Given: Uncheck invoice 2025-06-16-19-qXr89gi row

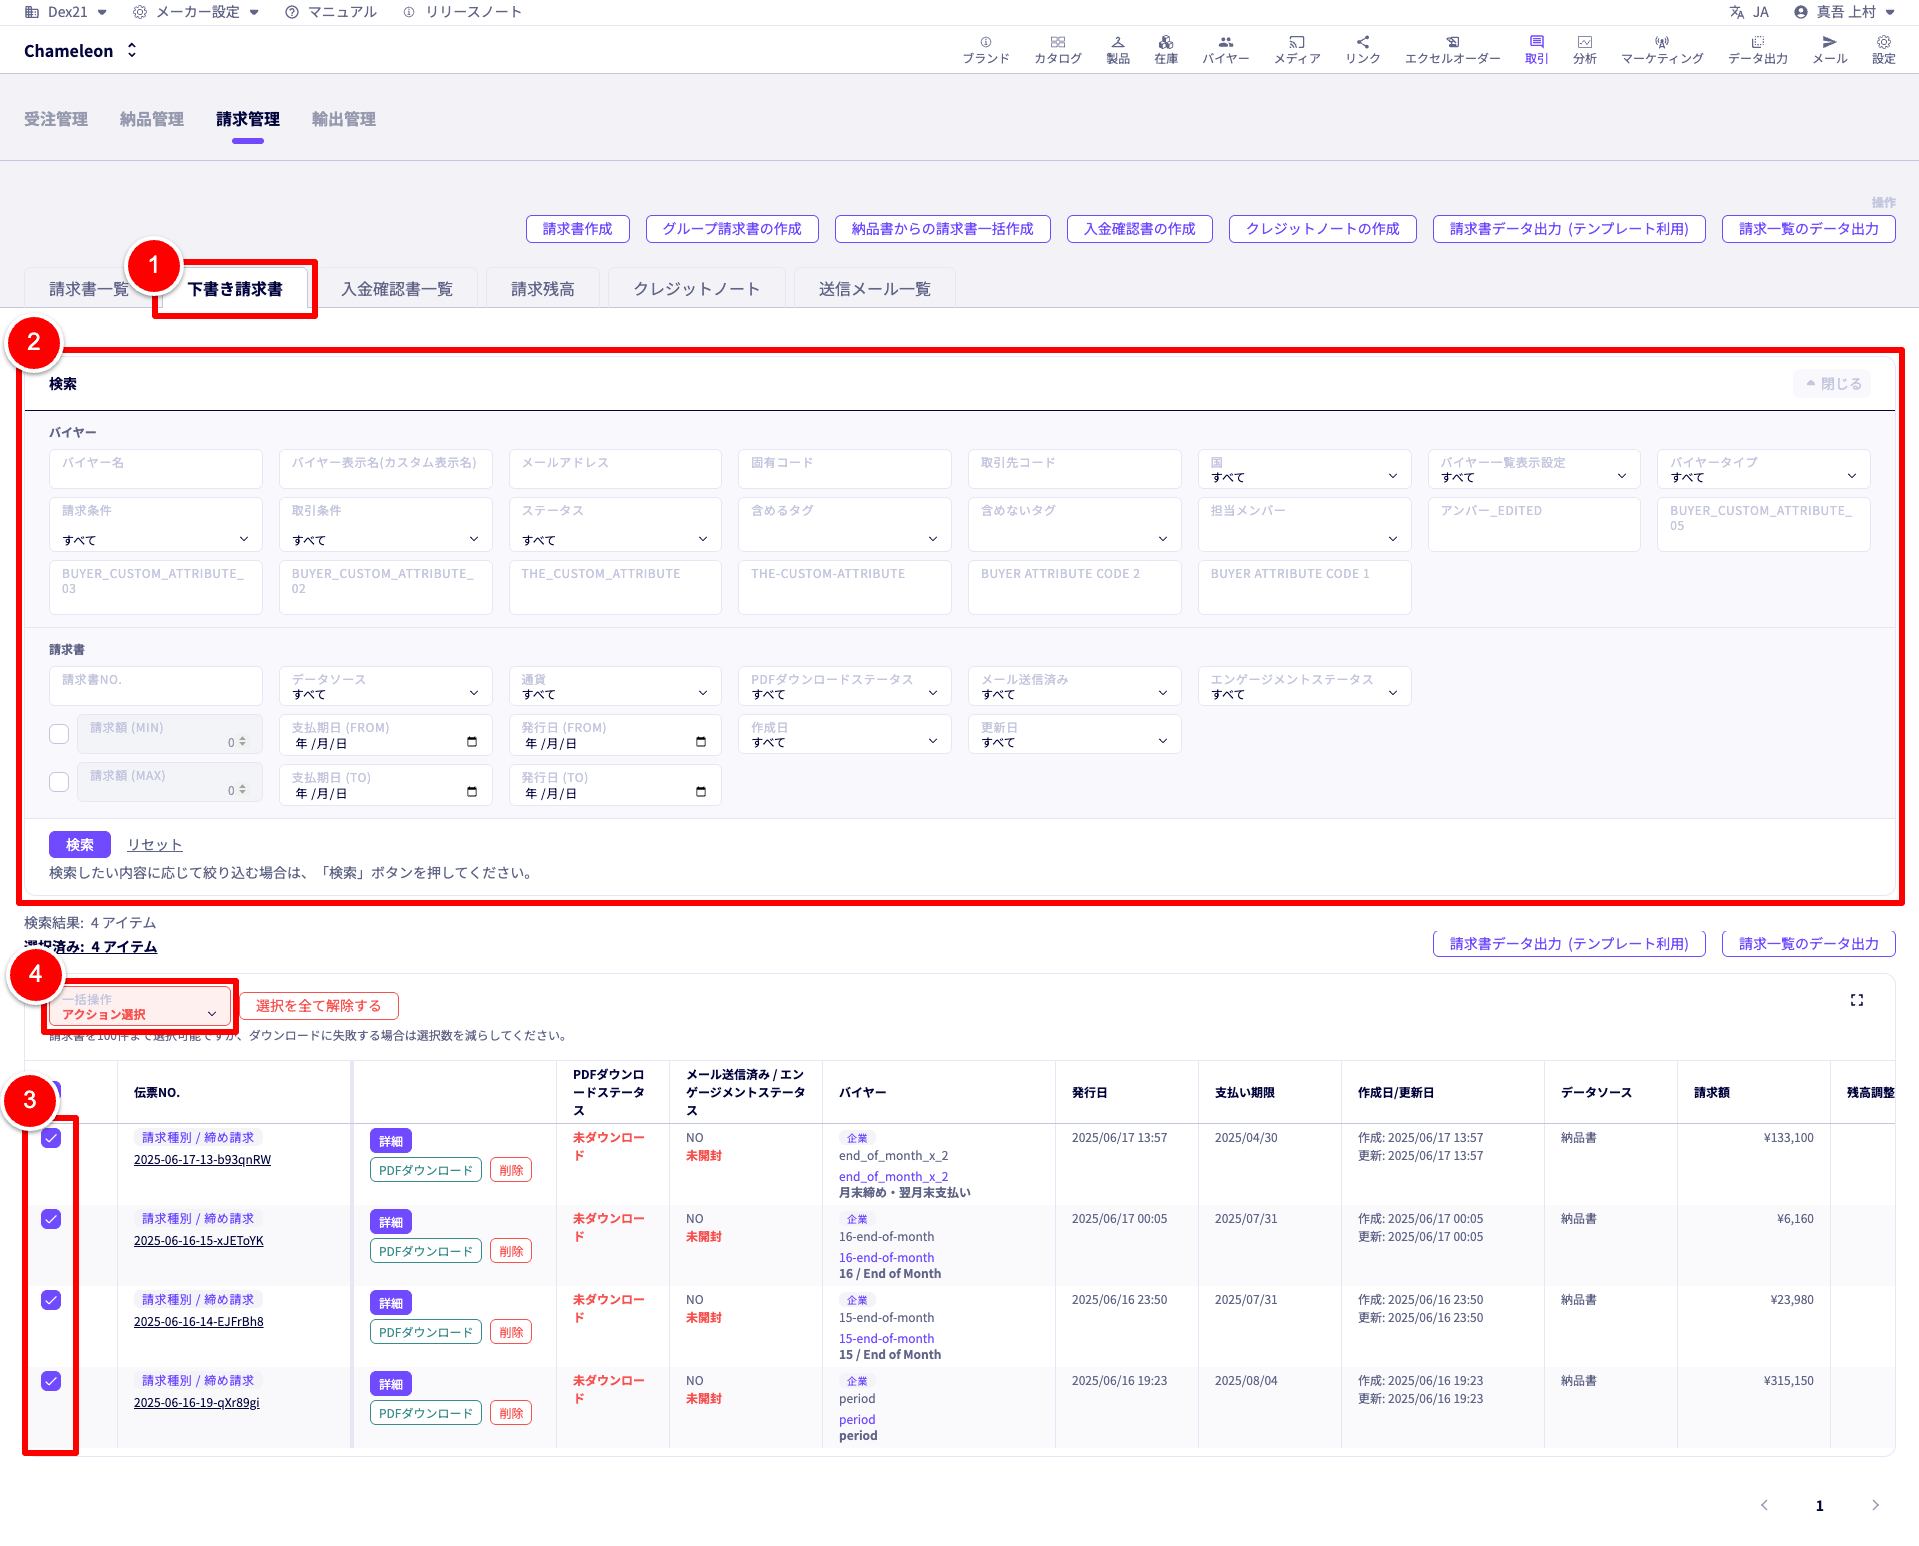Looking at the screenshot, I should click(x=51, y=1381).
